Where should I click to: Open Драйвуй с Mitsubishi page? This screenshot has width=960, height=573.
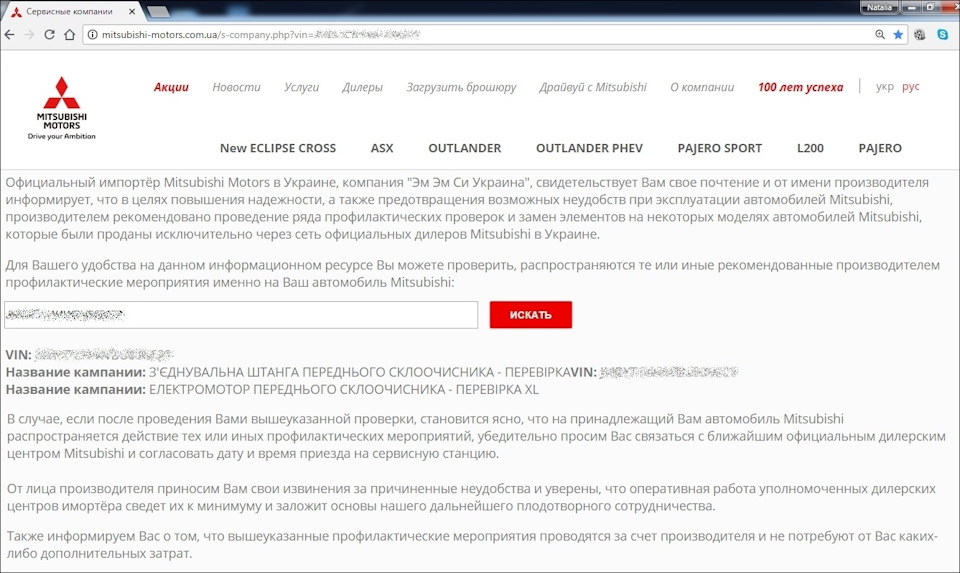[593, 87]
